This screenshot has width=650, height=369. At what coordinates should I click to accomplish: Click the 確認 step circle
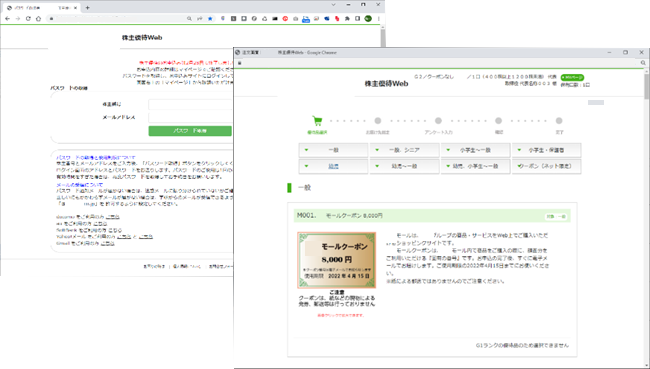pyautogui.click(x=499, y=121)
